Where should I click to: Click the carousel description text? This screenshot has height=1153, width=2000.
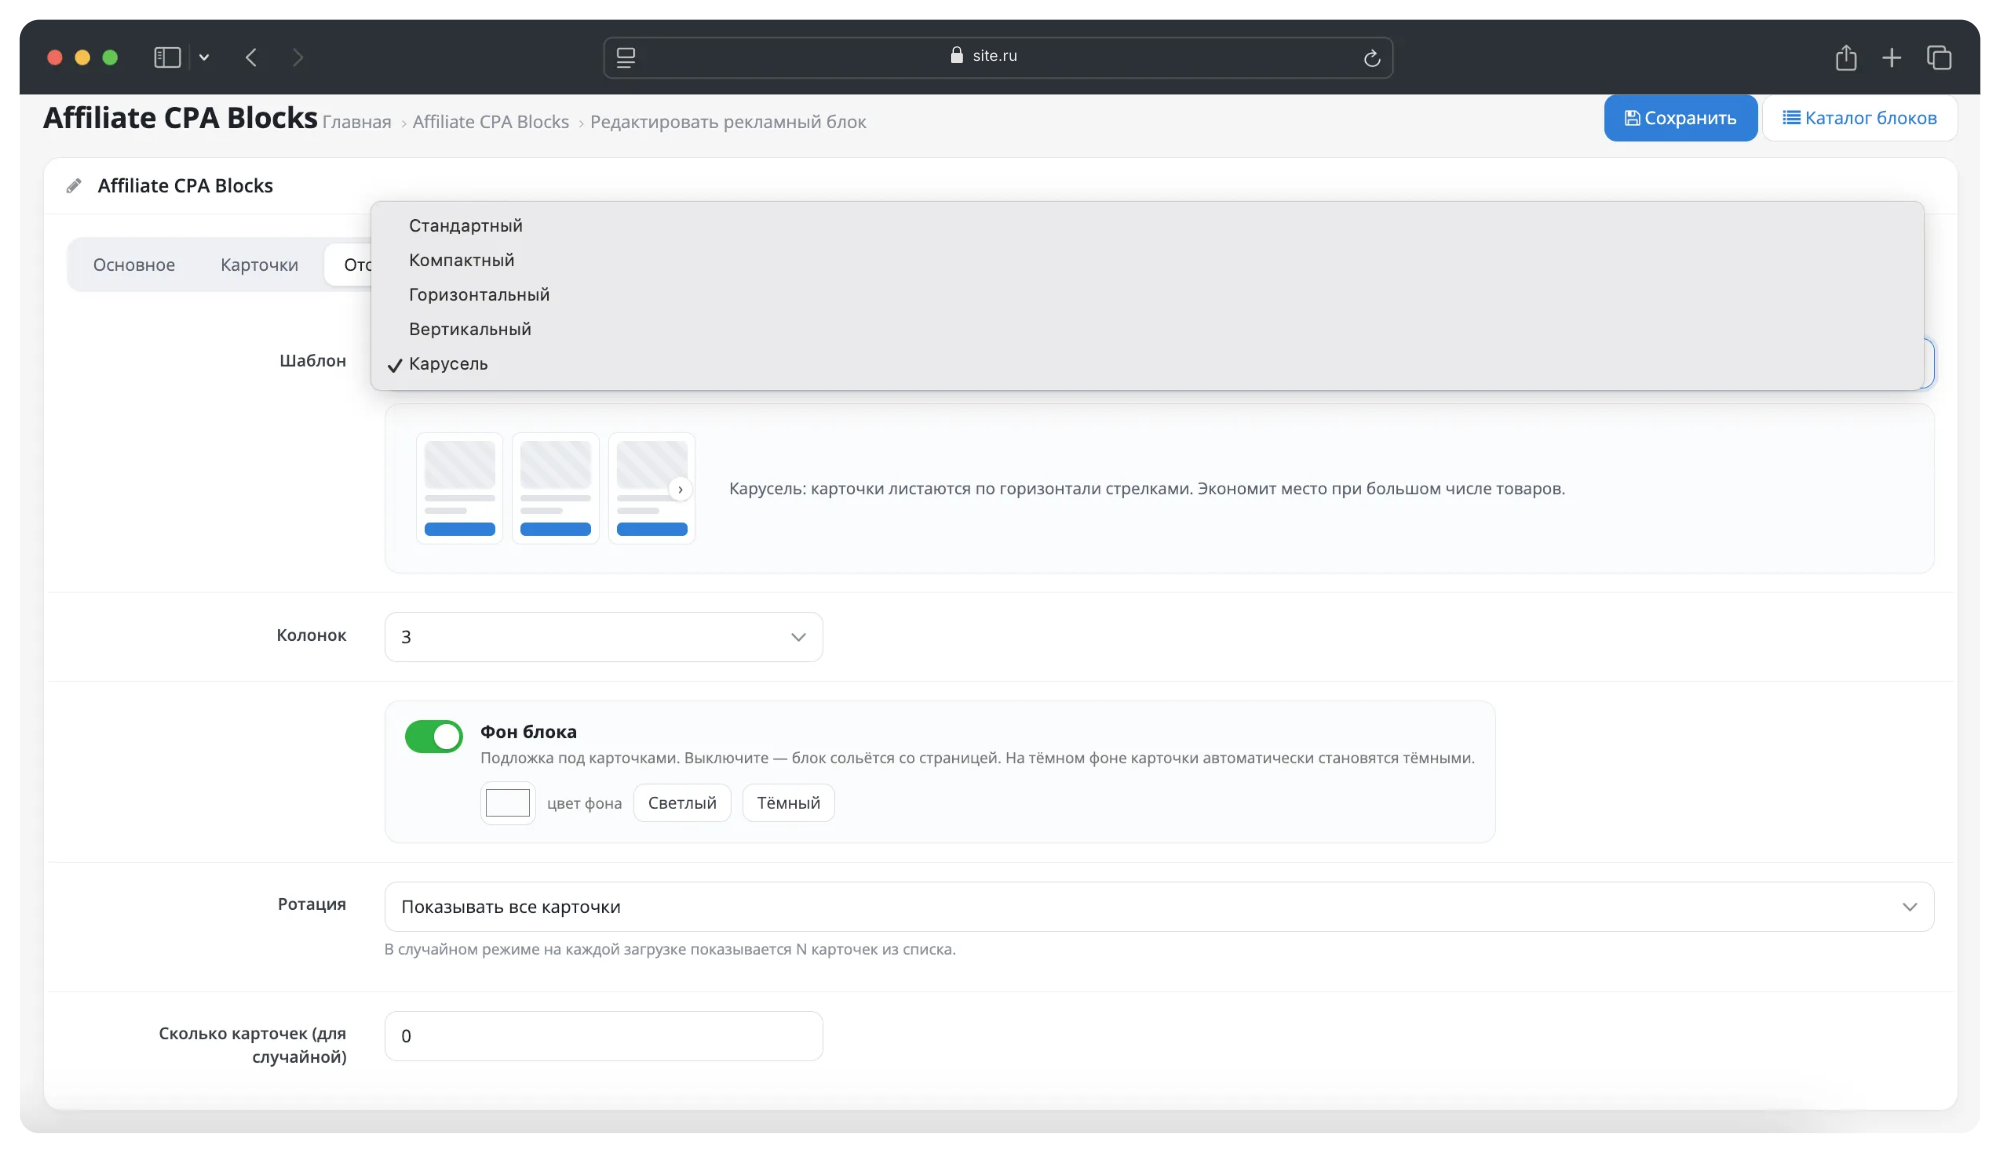(1147, 489)
